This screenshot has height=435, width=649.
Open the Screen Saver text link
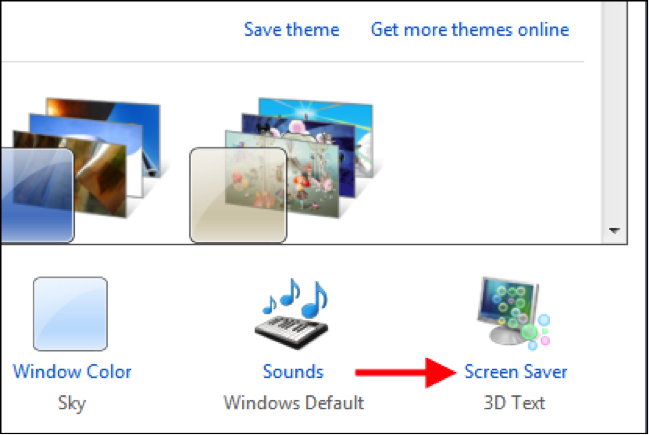515,372
